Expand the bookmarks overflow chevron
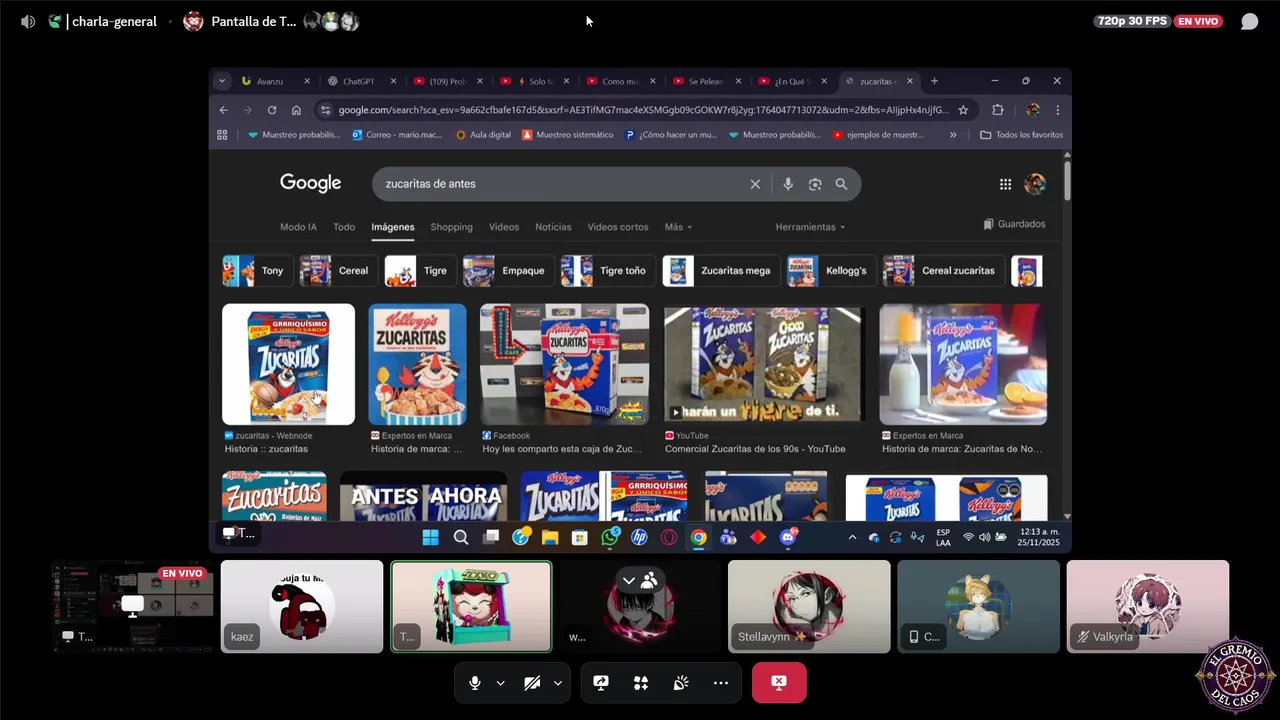 pyautogui.click(x=953, y=135)
